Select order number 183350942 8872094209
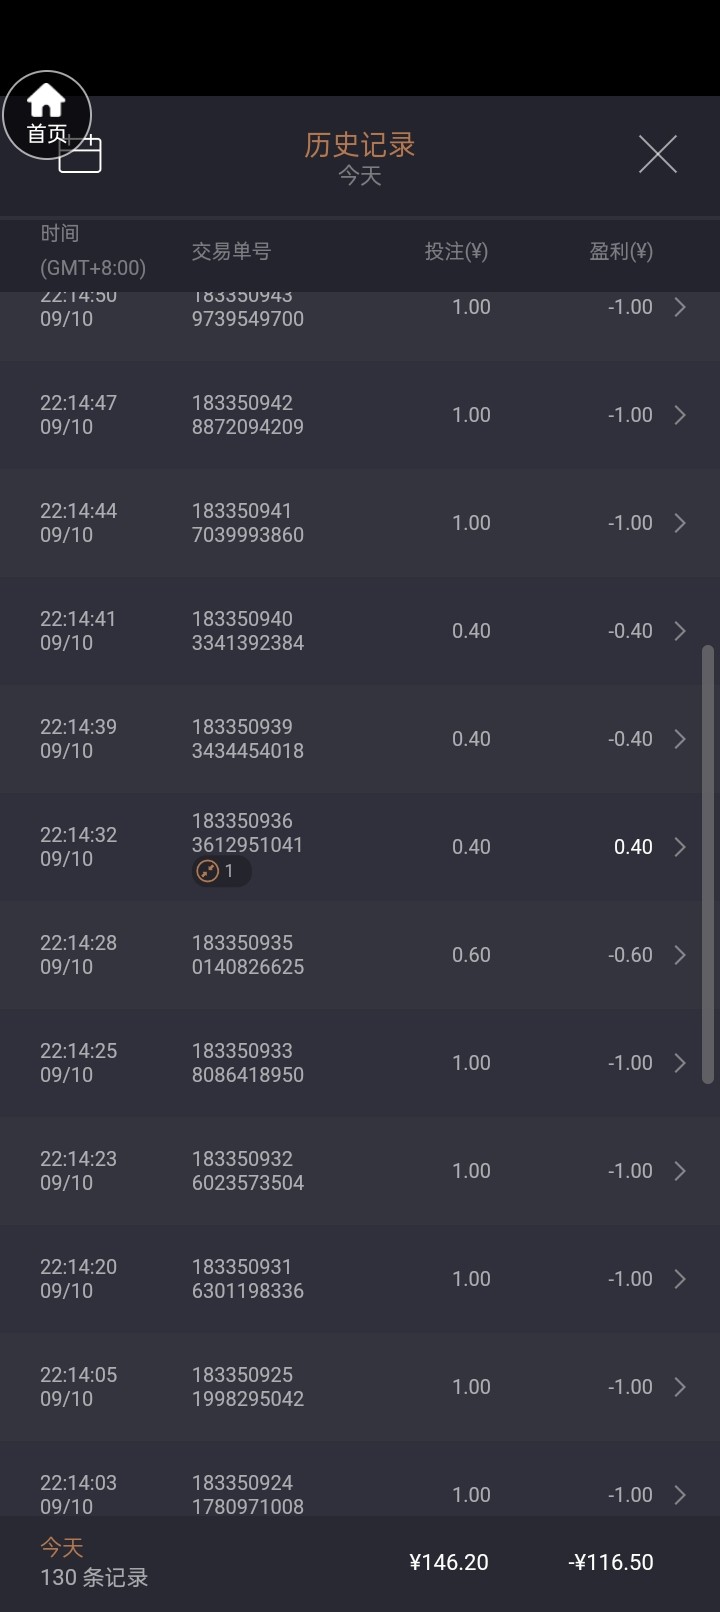Image resolution: width=720 pixels, height=1612 pixels. coord(247,415)
